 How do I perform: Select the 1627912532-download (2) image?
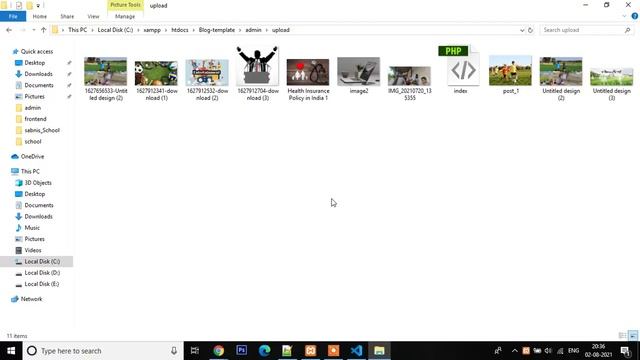pos(207,80)
